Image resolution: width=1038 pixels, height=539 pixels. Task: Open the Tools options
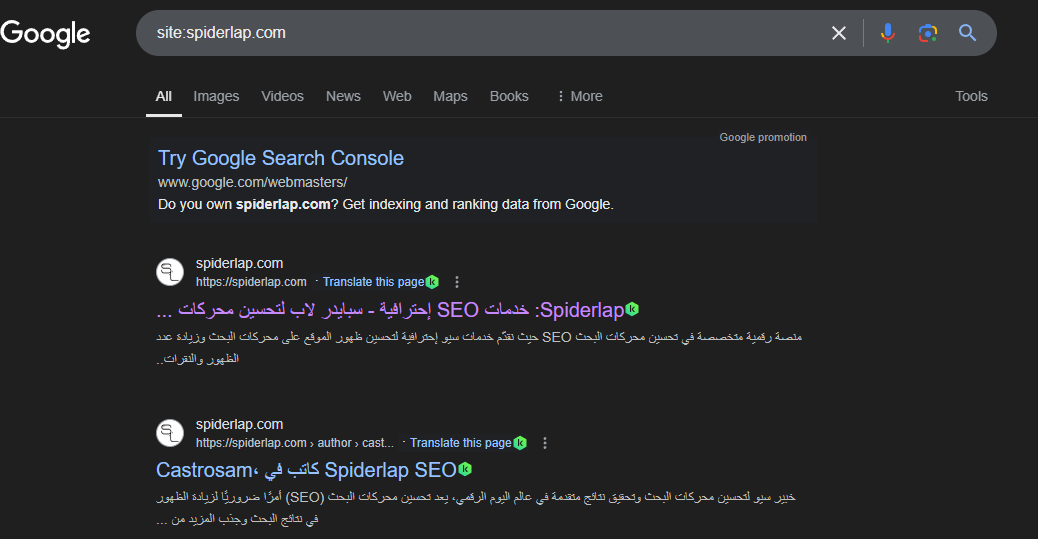pyautogui.click(x=971, y=96)
